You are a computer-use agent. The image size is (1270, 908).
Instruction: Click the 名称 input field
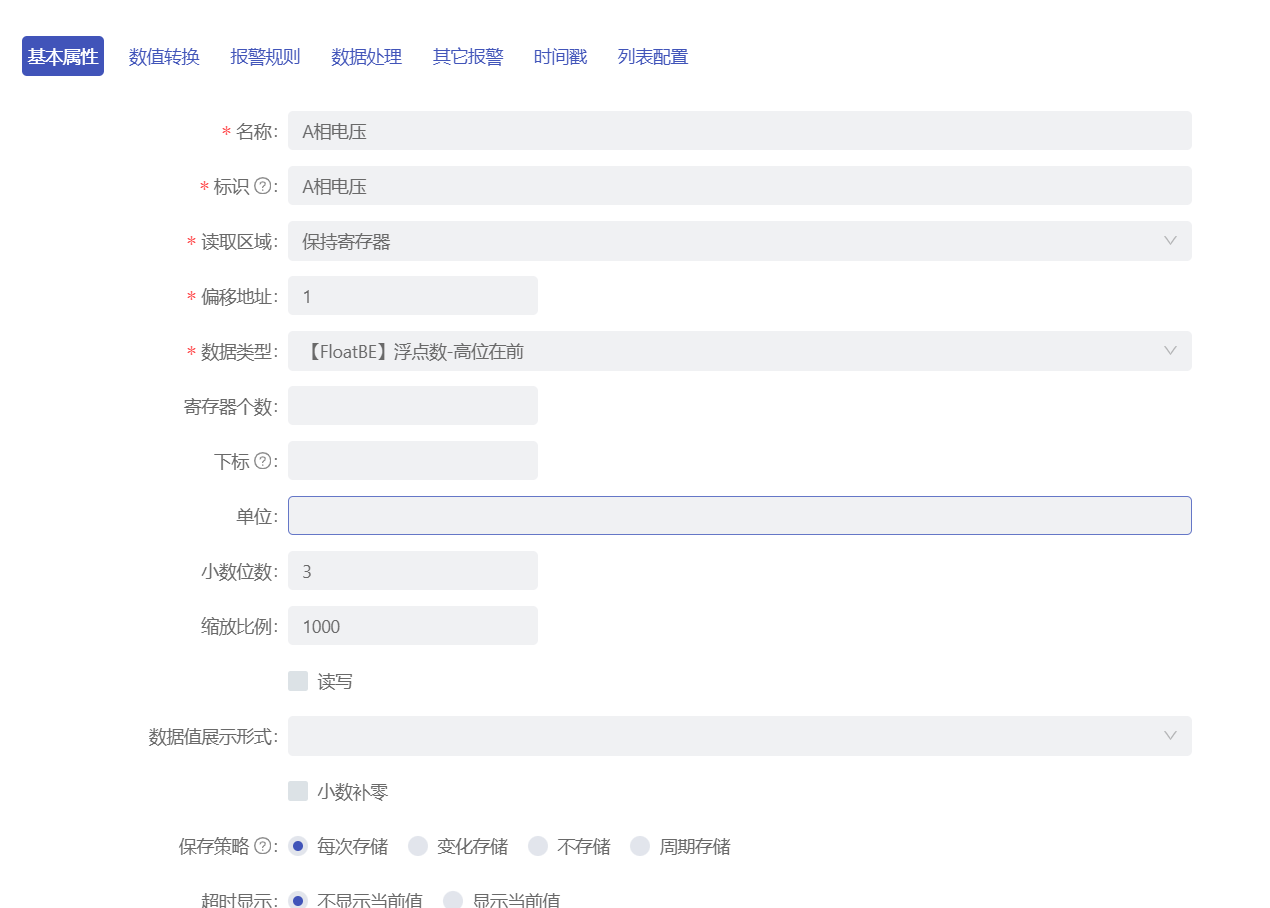(739, 131)
